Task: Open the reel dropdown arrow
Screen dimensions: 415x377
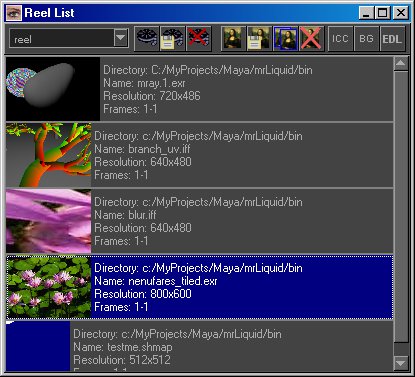Action: click(x=121, y=38)
